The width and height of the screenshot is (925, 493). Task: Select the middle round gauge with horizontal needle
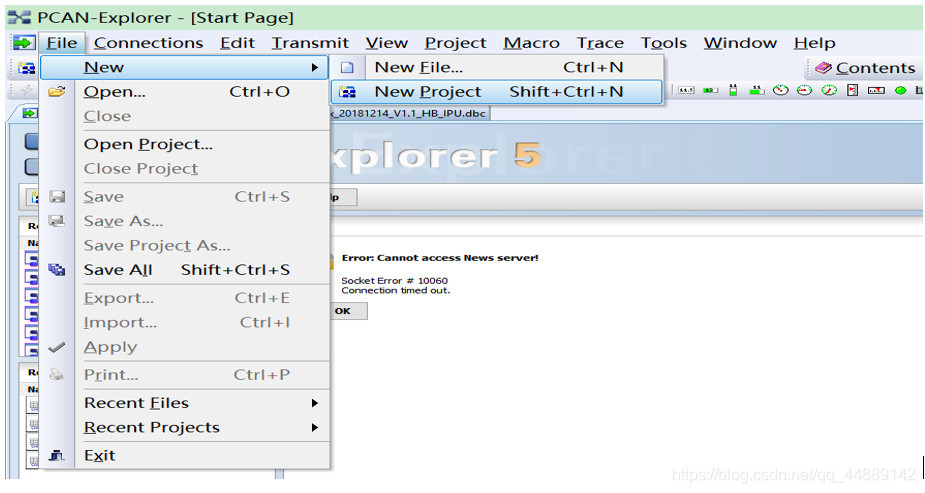pyautogui.click(x=805, y=90)
